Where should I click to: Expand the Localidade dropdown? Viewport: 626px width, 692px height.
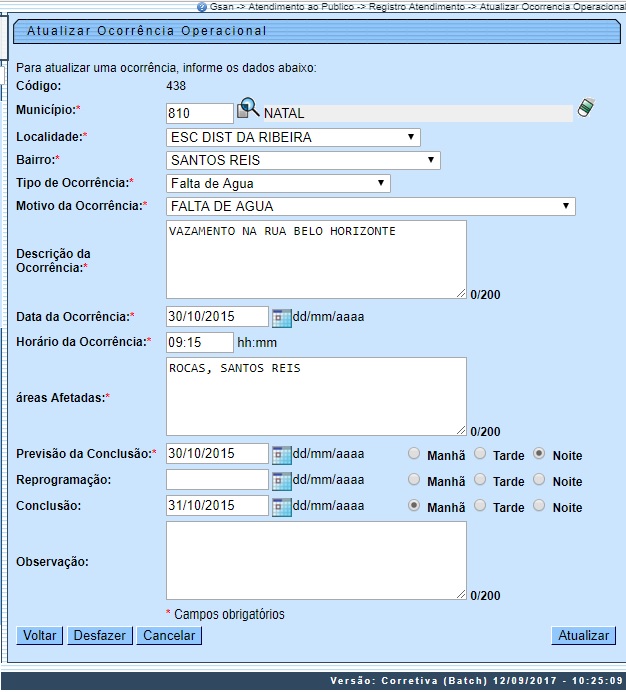pos(293,137)
